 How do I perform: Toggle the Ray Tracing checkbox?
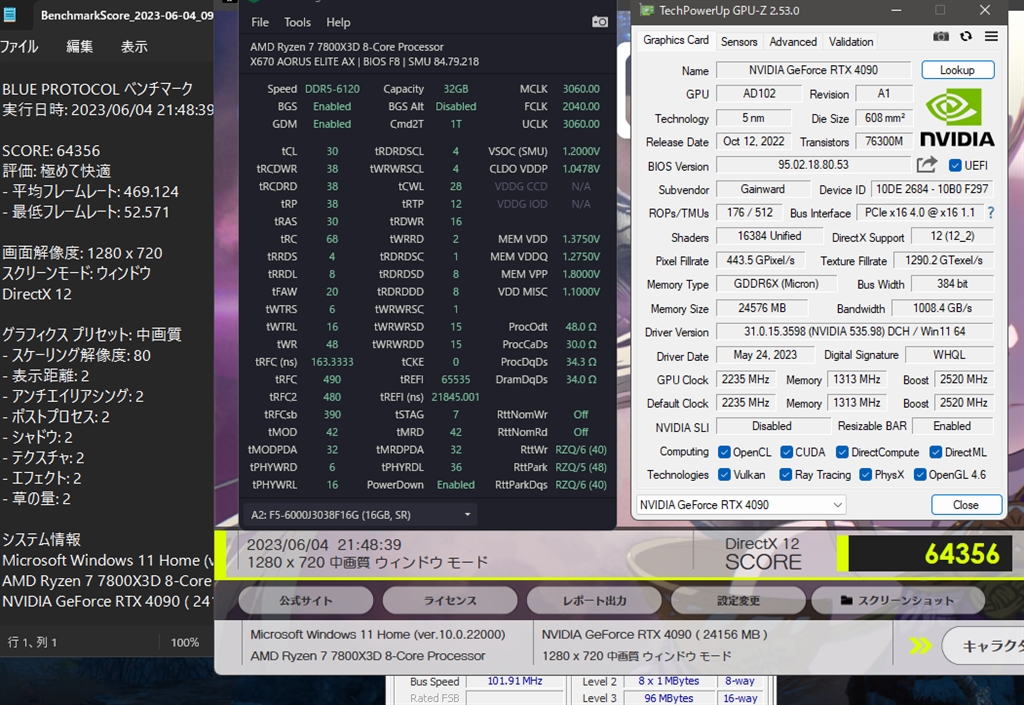[x=786, y=475]
